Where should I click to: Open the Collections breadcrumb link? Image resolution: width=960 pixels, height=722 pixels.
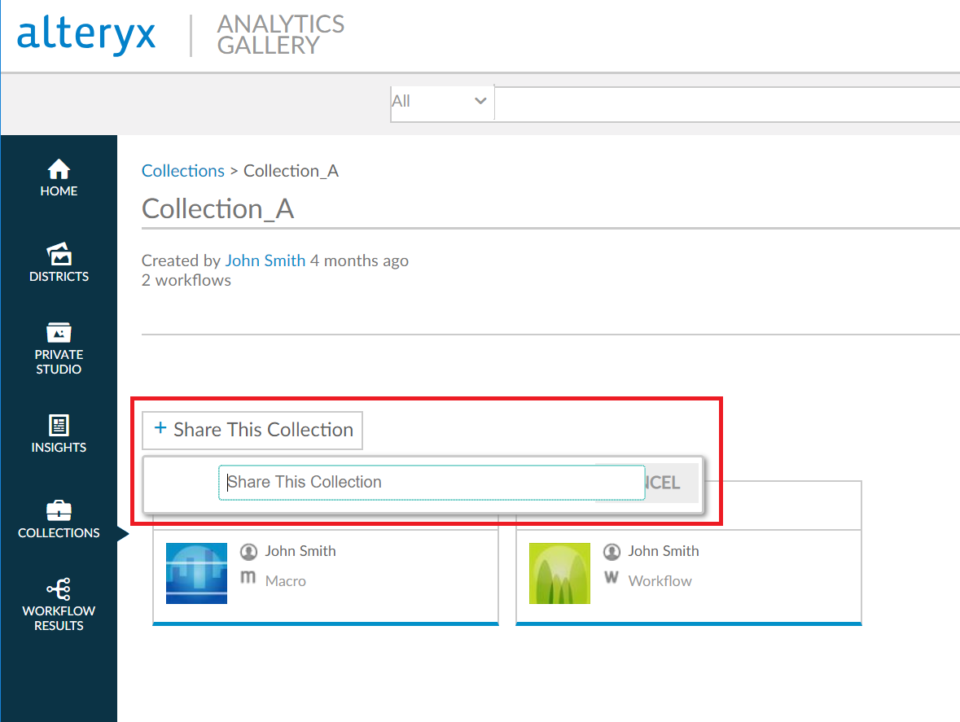tap(183, 170)
